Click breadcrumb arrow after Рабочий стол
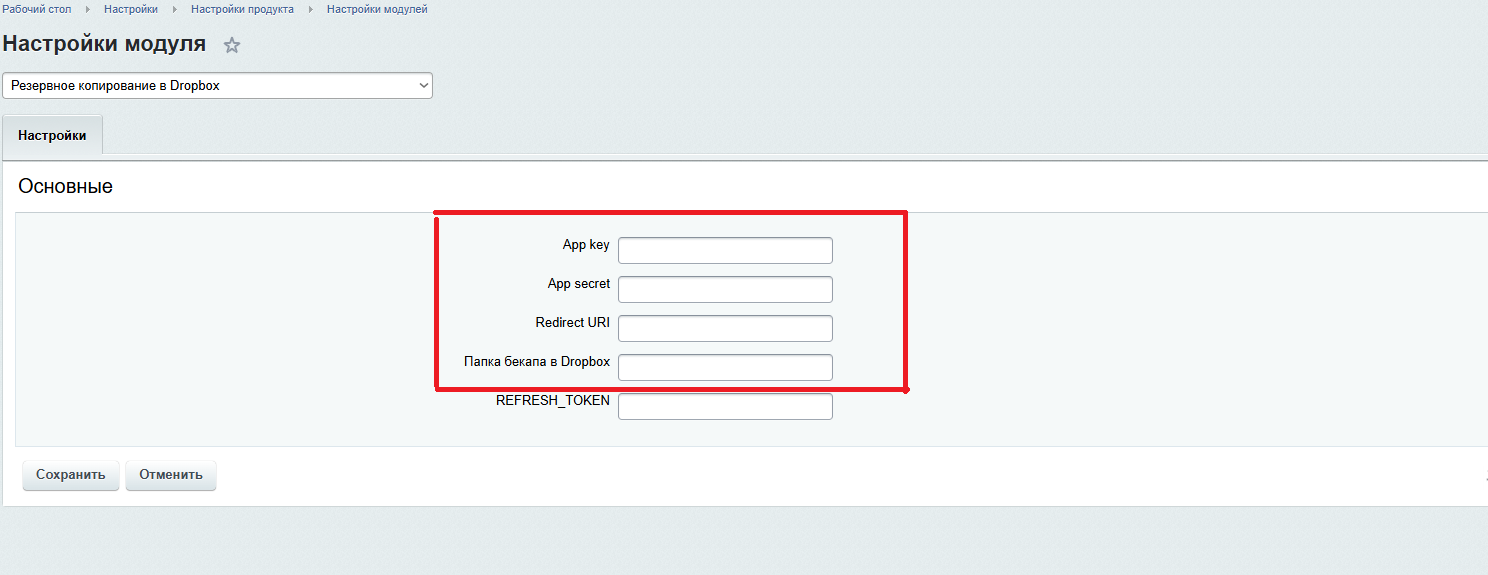 (88, 9)
